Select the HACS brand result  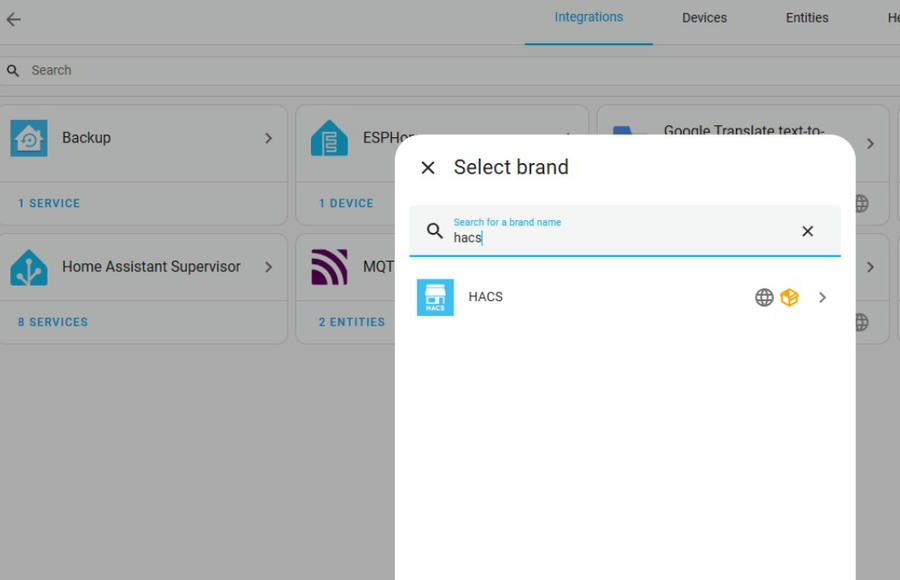point(624,297)
